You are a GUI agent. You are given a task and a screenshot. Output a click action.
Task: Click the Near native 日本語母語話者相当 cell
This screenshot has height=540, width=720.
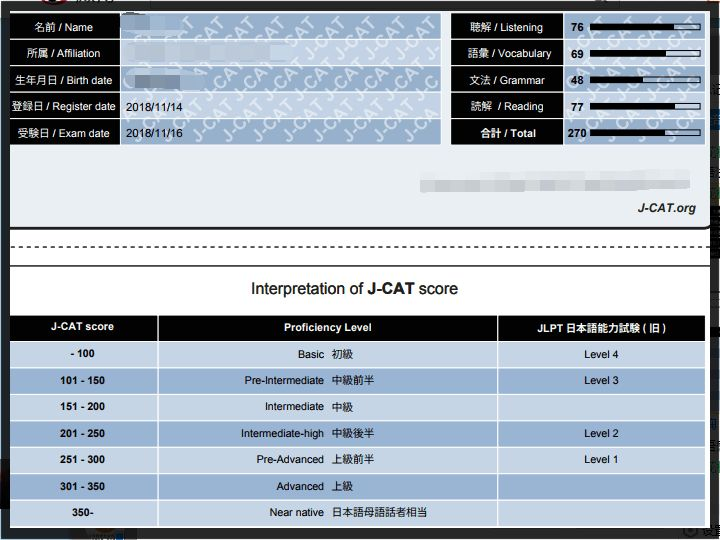tap(327, 512)
